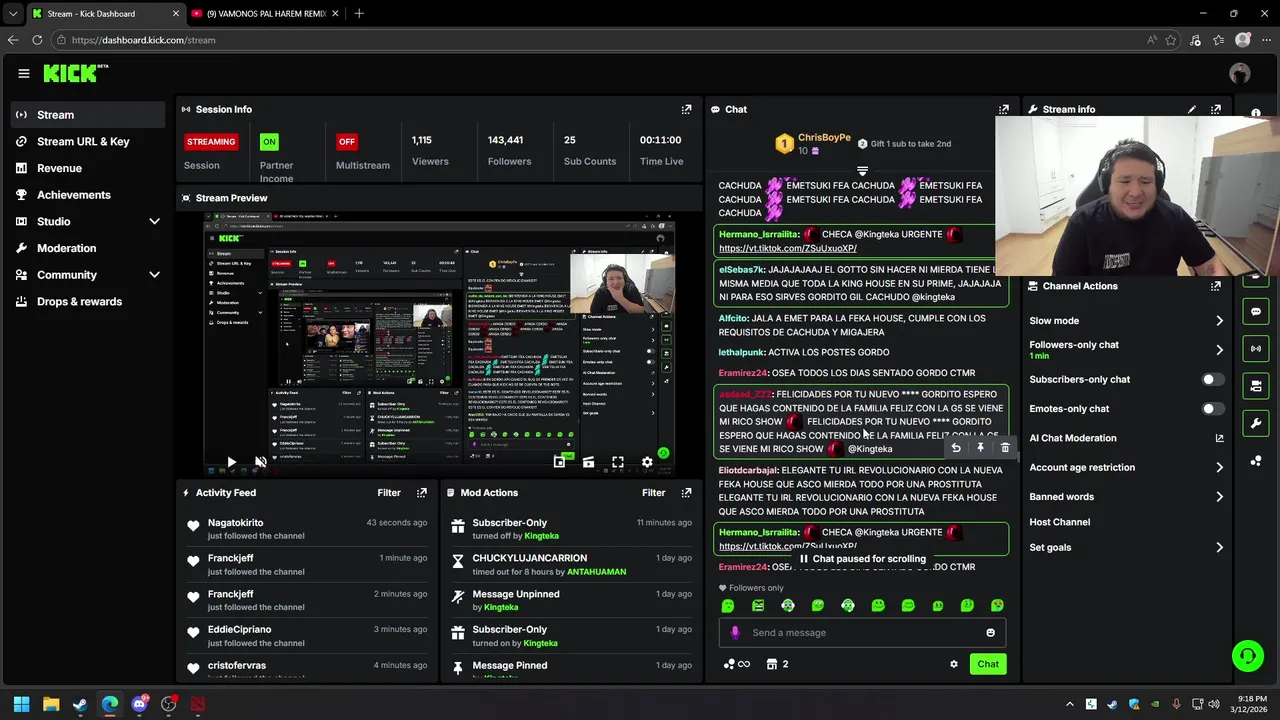
Task: Click the Edge browser taskbar icon
Action: pyautogui.click(x=110, y=704)
